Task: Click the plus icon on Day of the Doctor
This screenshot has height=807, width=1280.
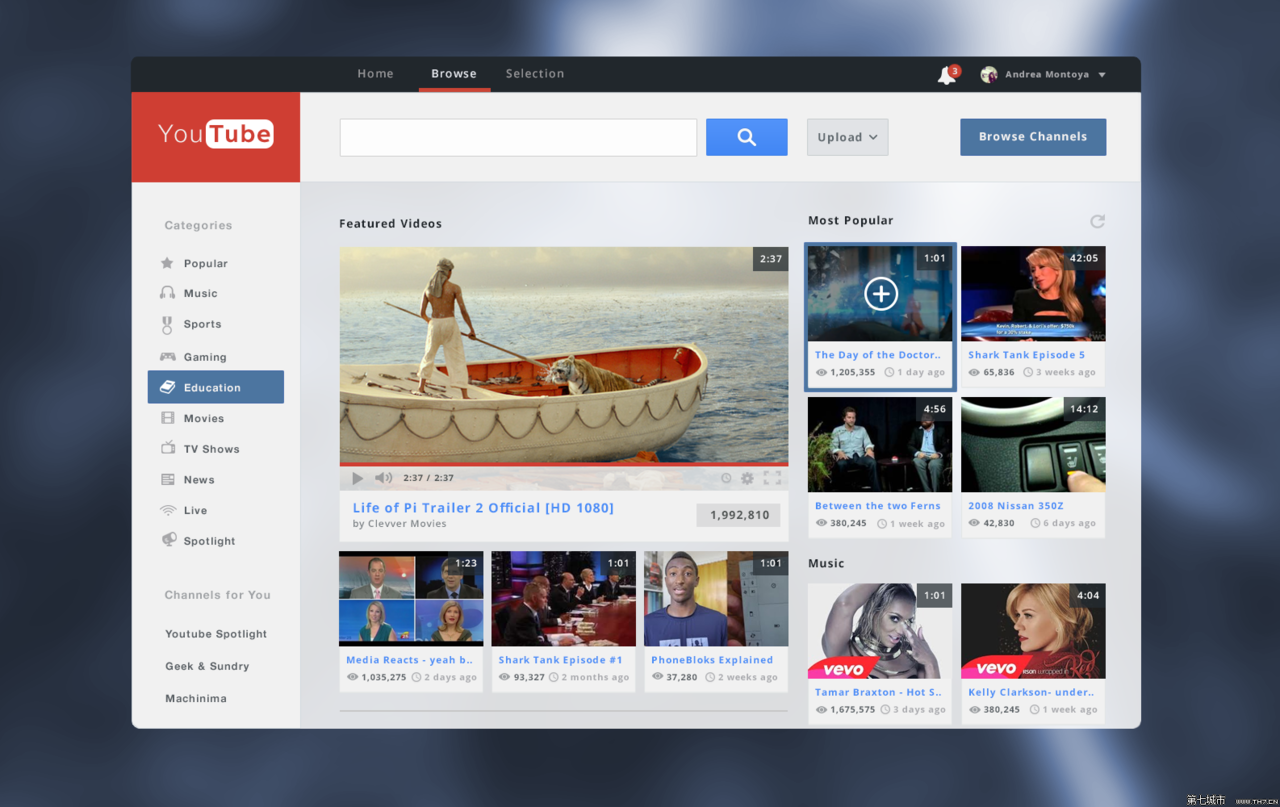Action: coord(881,294)
